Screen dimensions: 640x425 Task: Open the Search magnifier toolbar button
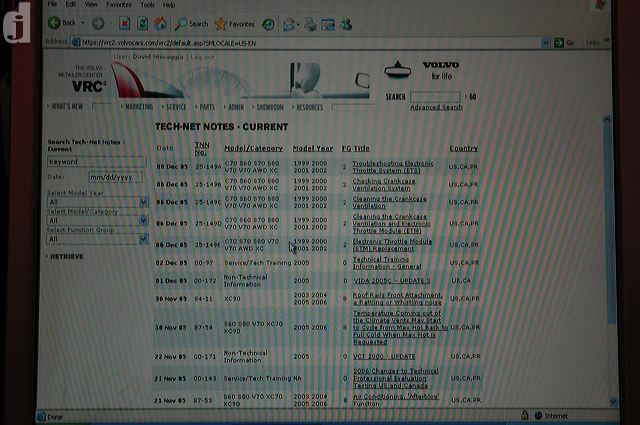(x=191, y=24)
